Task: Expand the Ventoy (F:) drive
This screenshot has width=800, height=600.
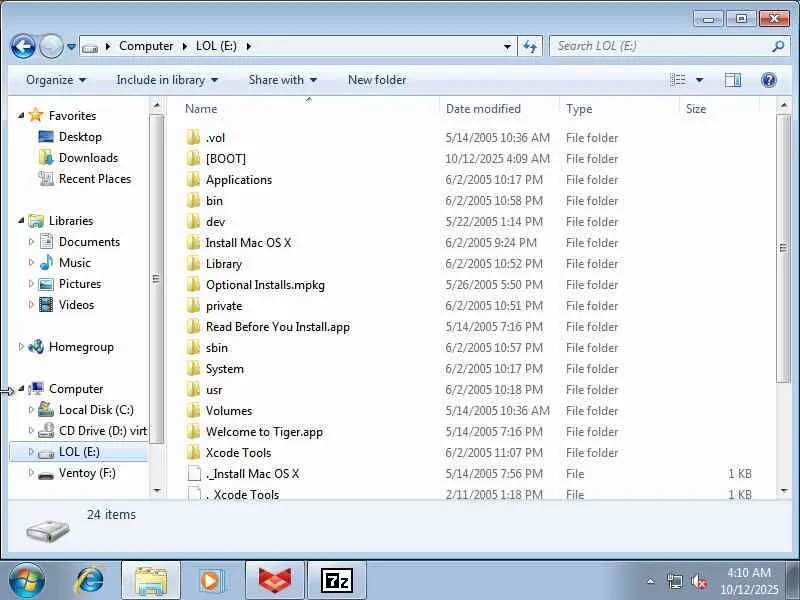Action: [x=31, y=473]
